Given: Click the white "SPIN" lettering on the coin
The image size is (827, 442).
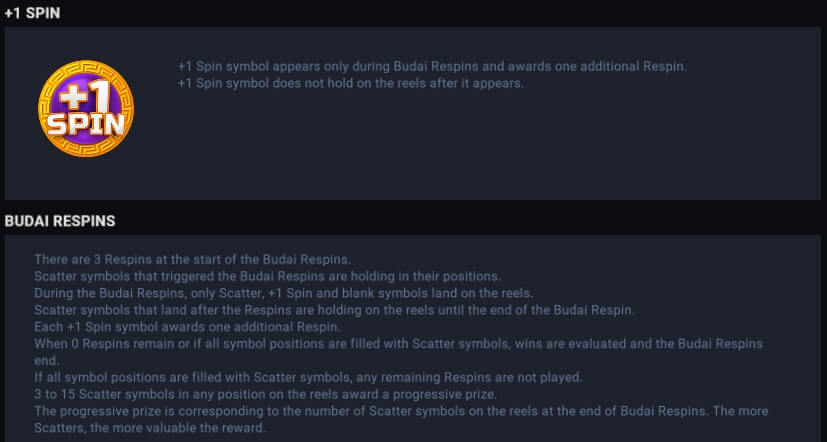Looking at the screenshot, I should click(86, 124).
